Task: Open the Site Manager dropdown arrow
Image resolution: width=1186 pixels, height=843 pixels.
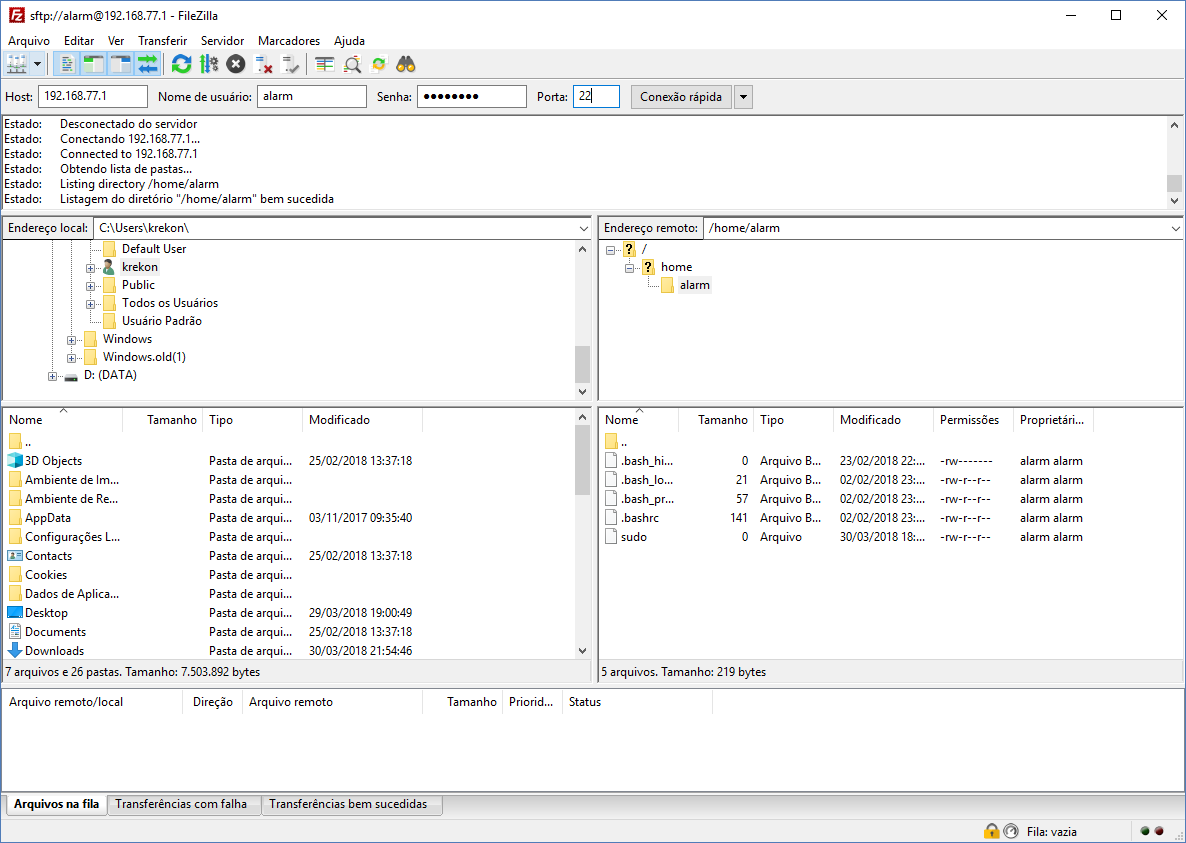Action: tap(37, 64)
